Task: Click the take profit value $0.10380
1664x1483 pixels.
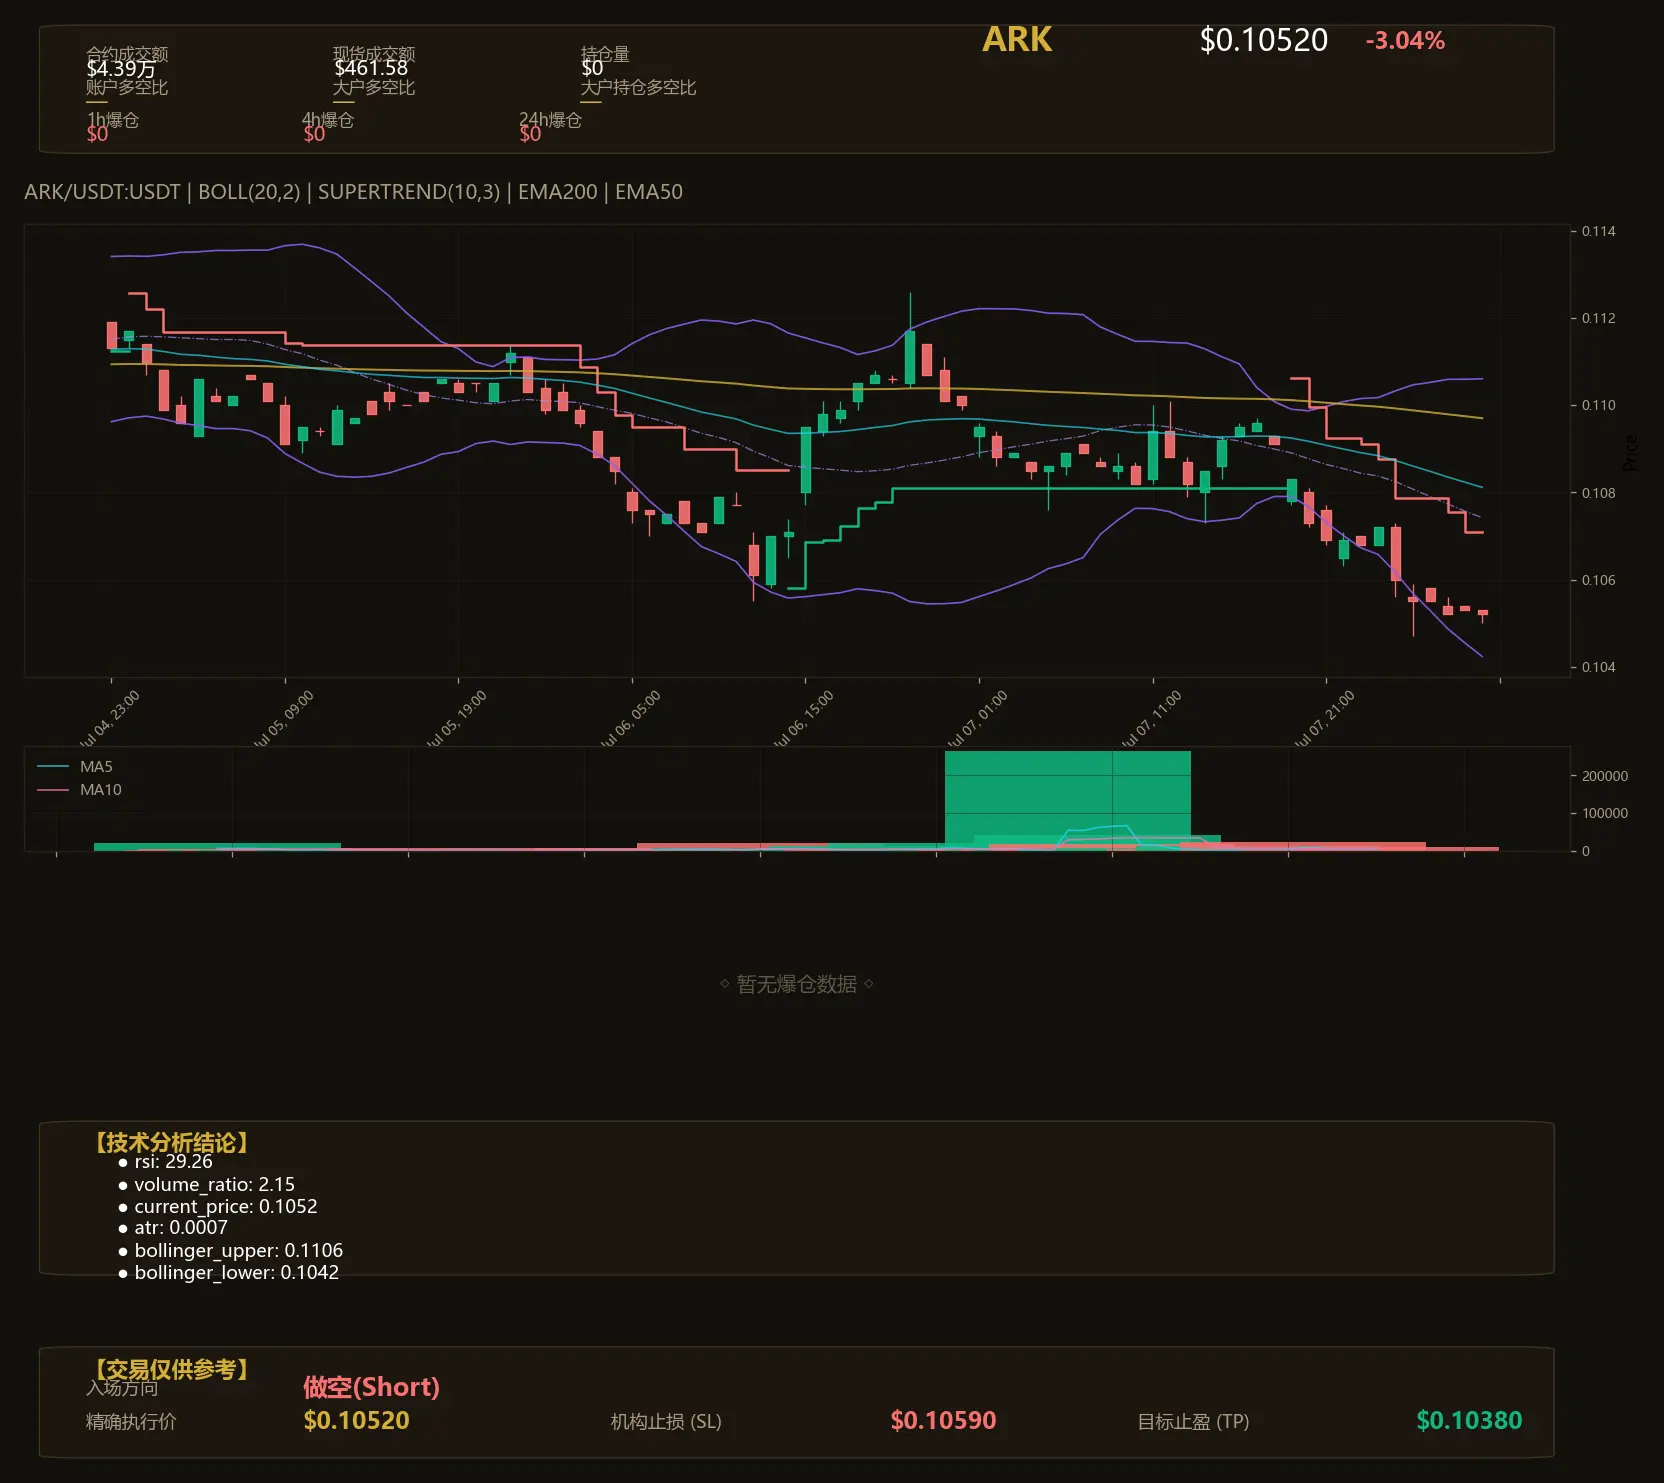Action: point(1469,1420)
